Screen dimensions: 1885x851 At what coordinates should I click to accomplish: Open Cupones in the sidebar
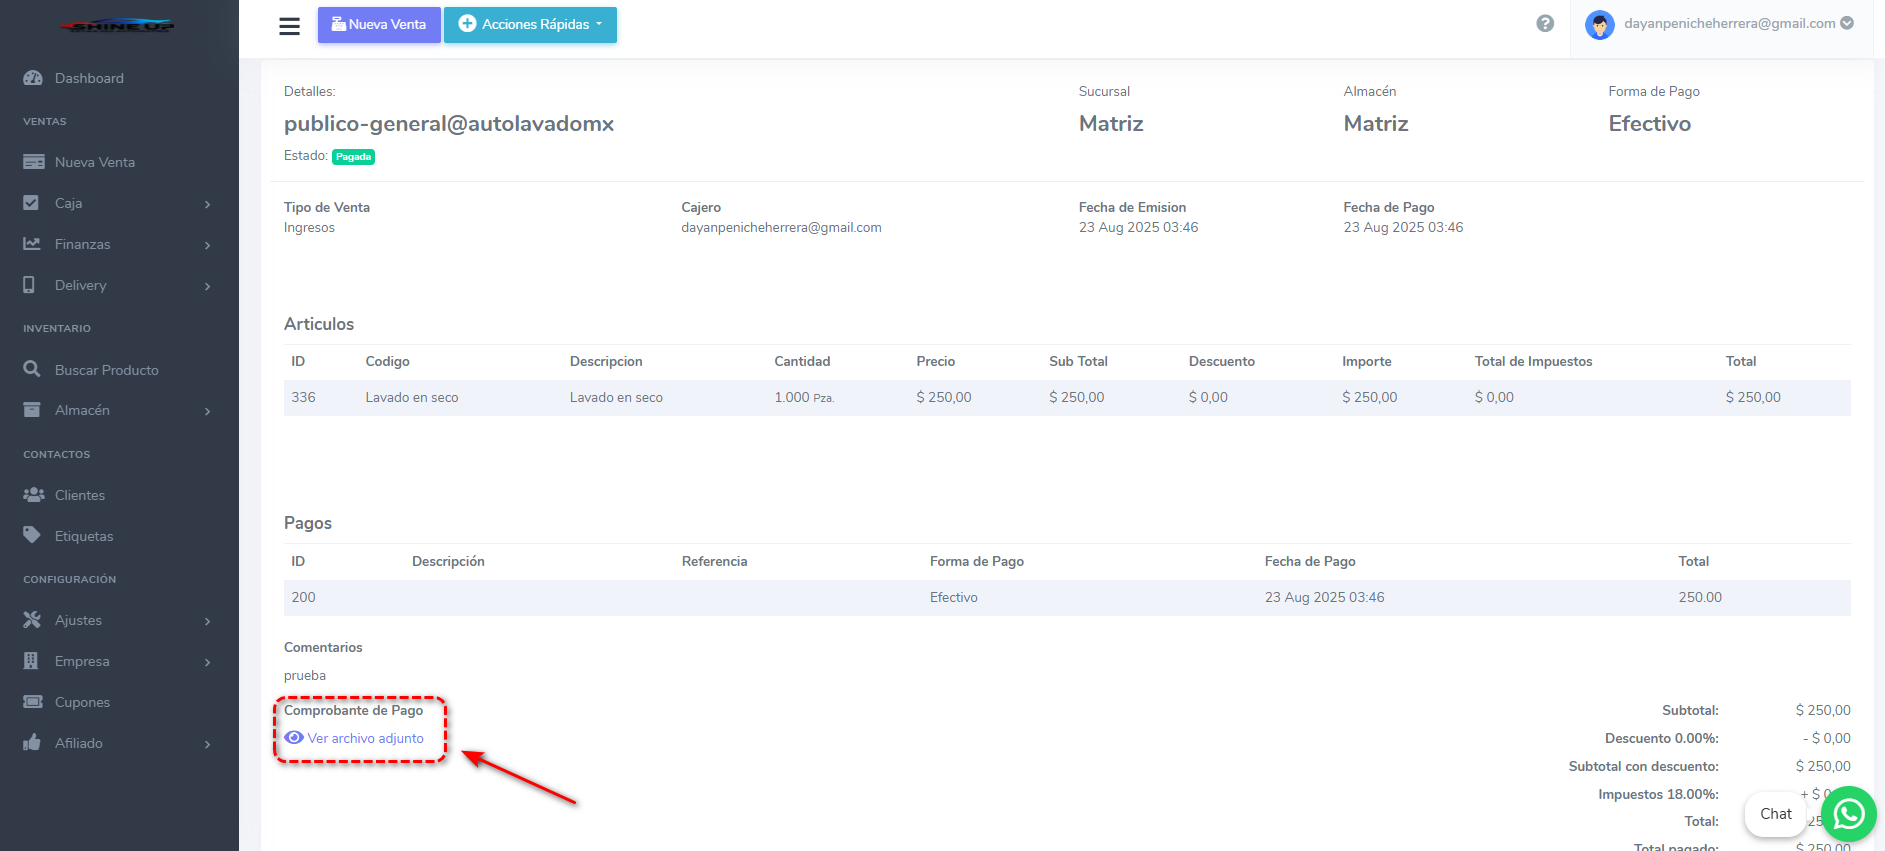pyautogui.click(x=82, y=702)
